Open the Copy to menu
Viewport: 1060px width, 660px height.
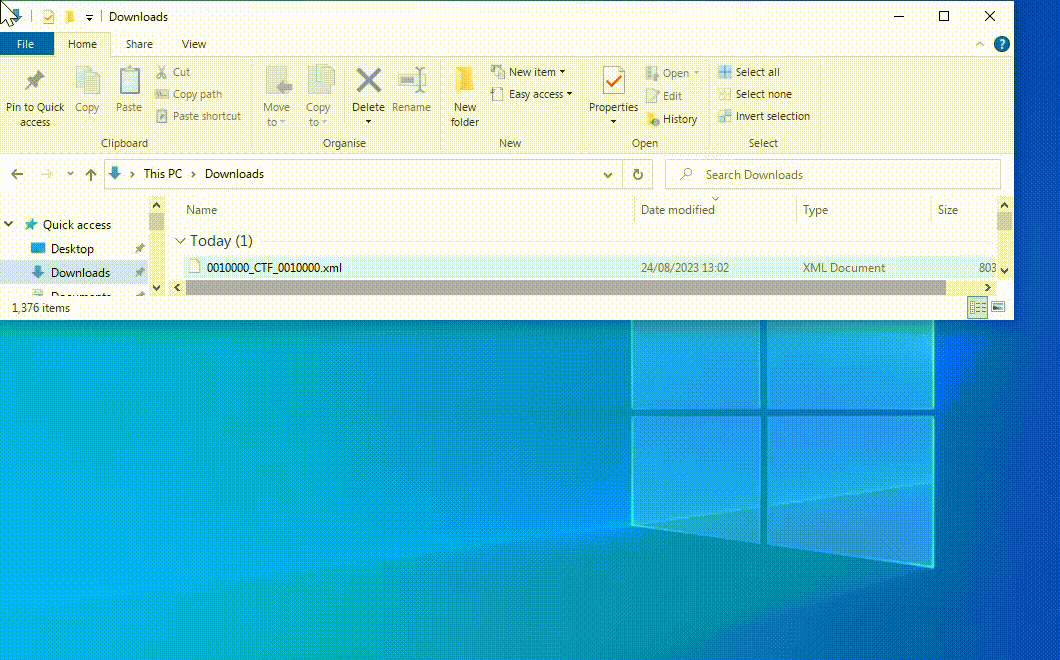coord(318,97)
